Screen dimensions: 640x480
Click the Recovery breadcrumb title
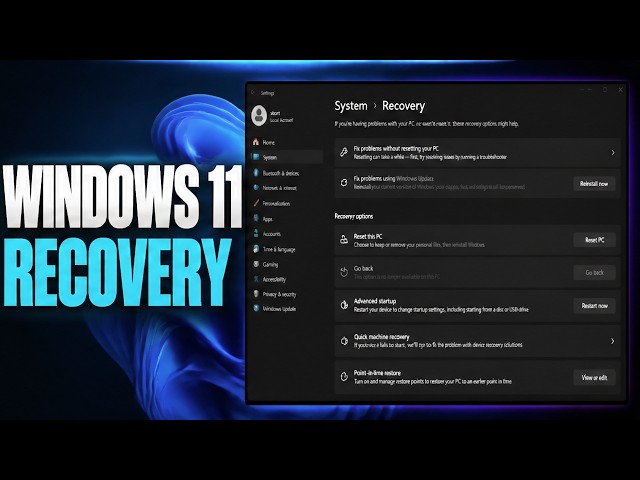(x=403, y=106)
